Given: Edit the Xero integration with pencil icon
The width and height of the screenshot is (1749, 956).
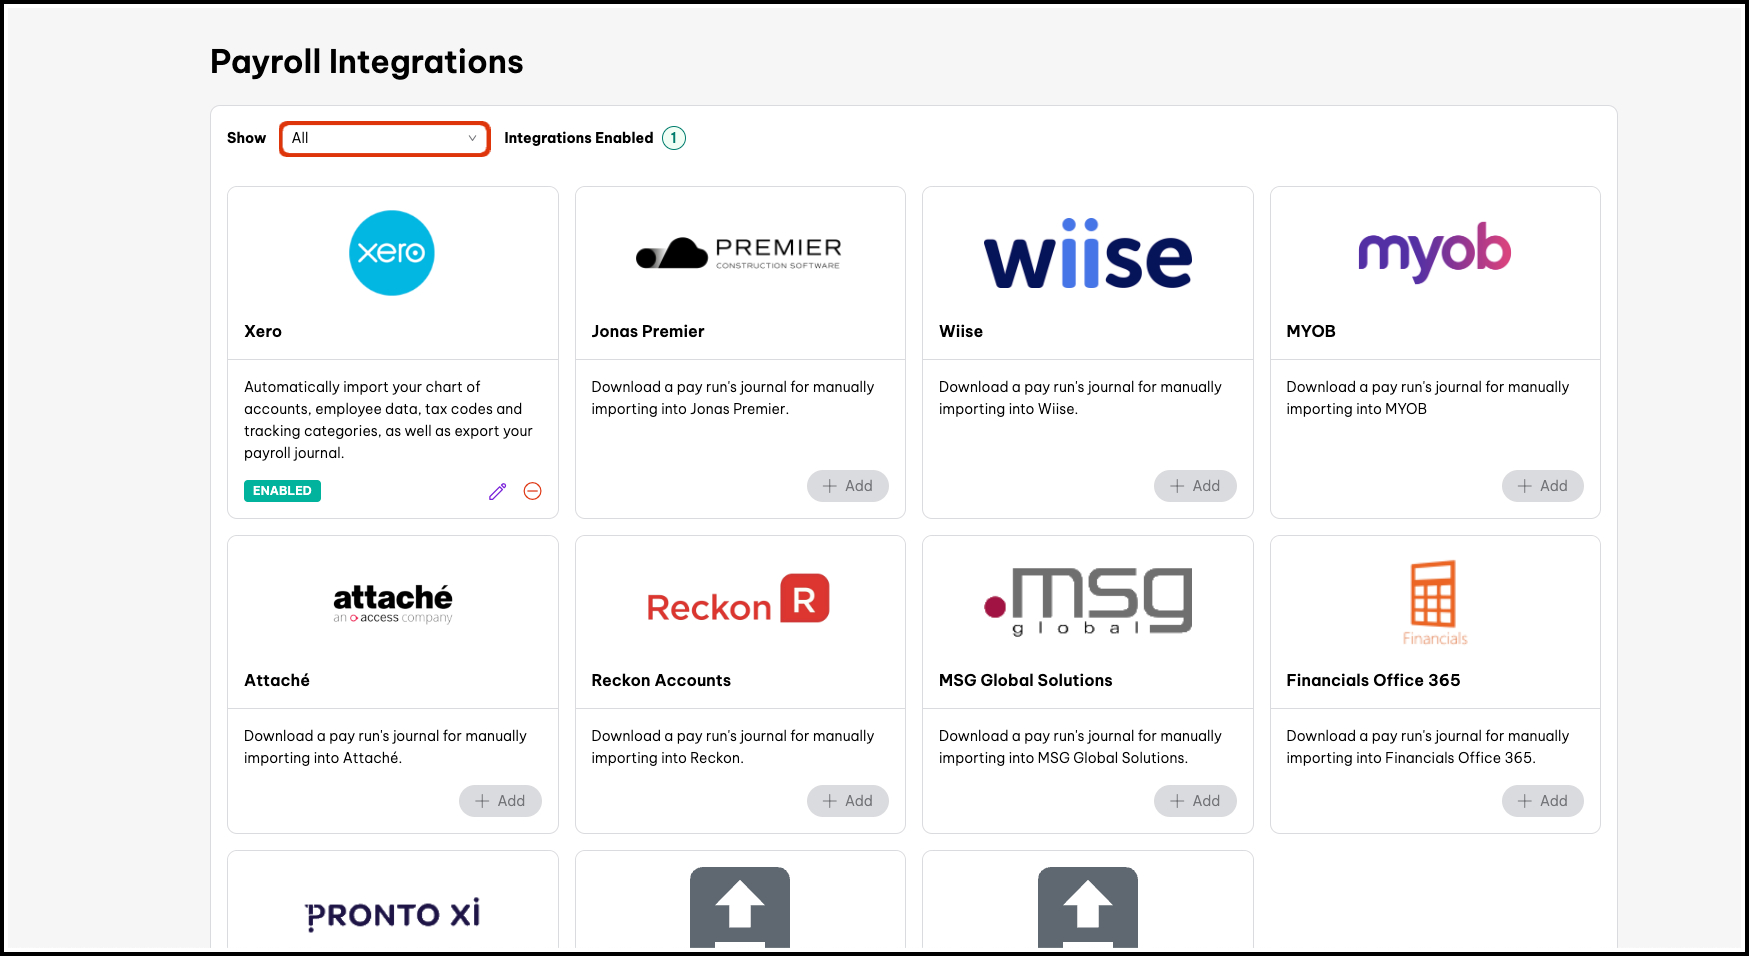Looking at the screenshot, I should click(497, 491).
